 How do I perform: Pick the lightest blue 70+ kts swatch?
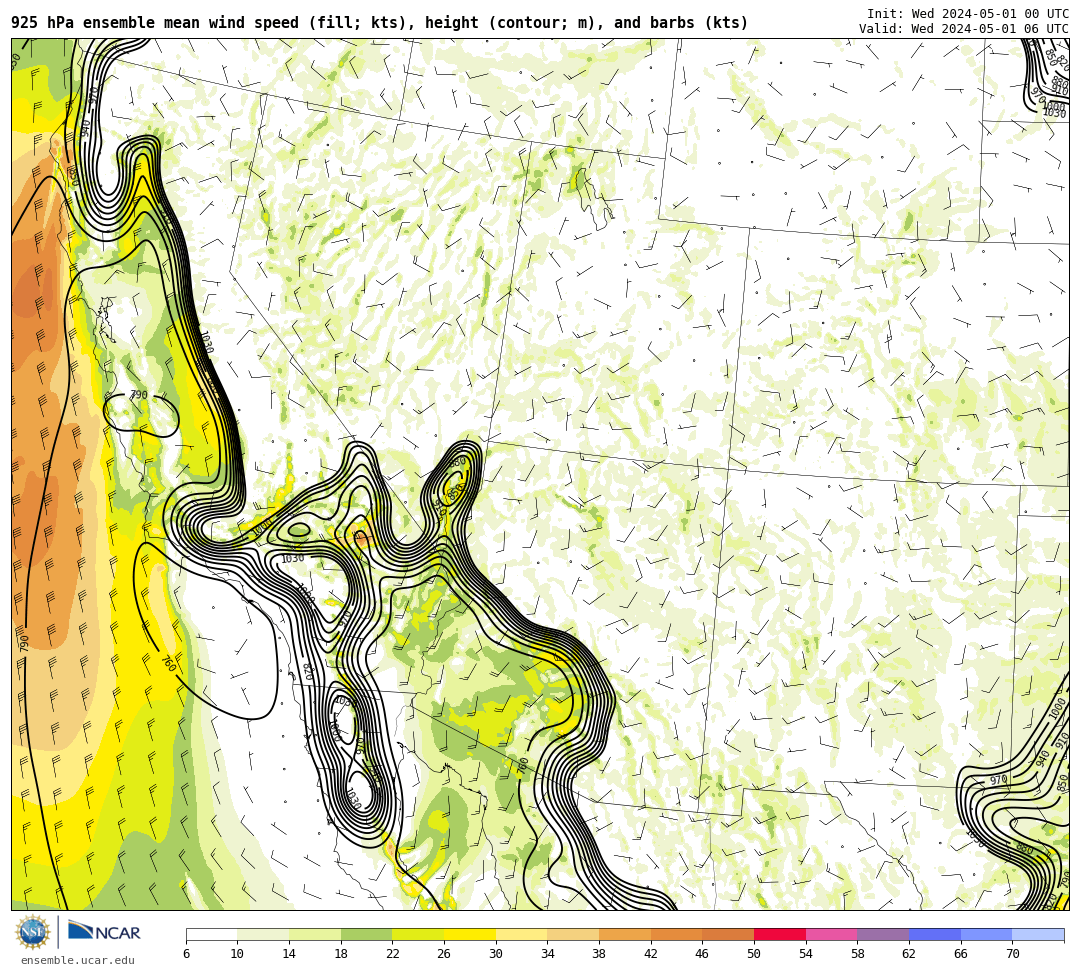(1038, 934)
